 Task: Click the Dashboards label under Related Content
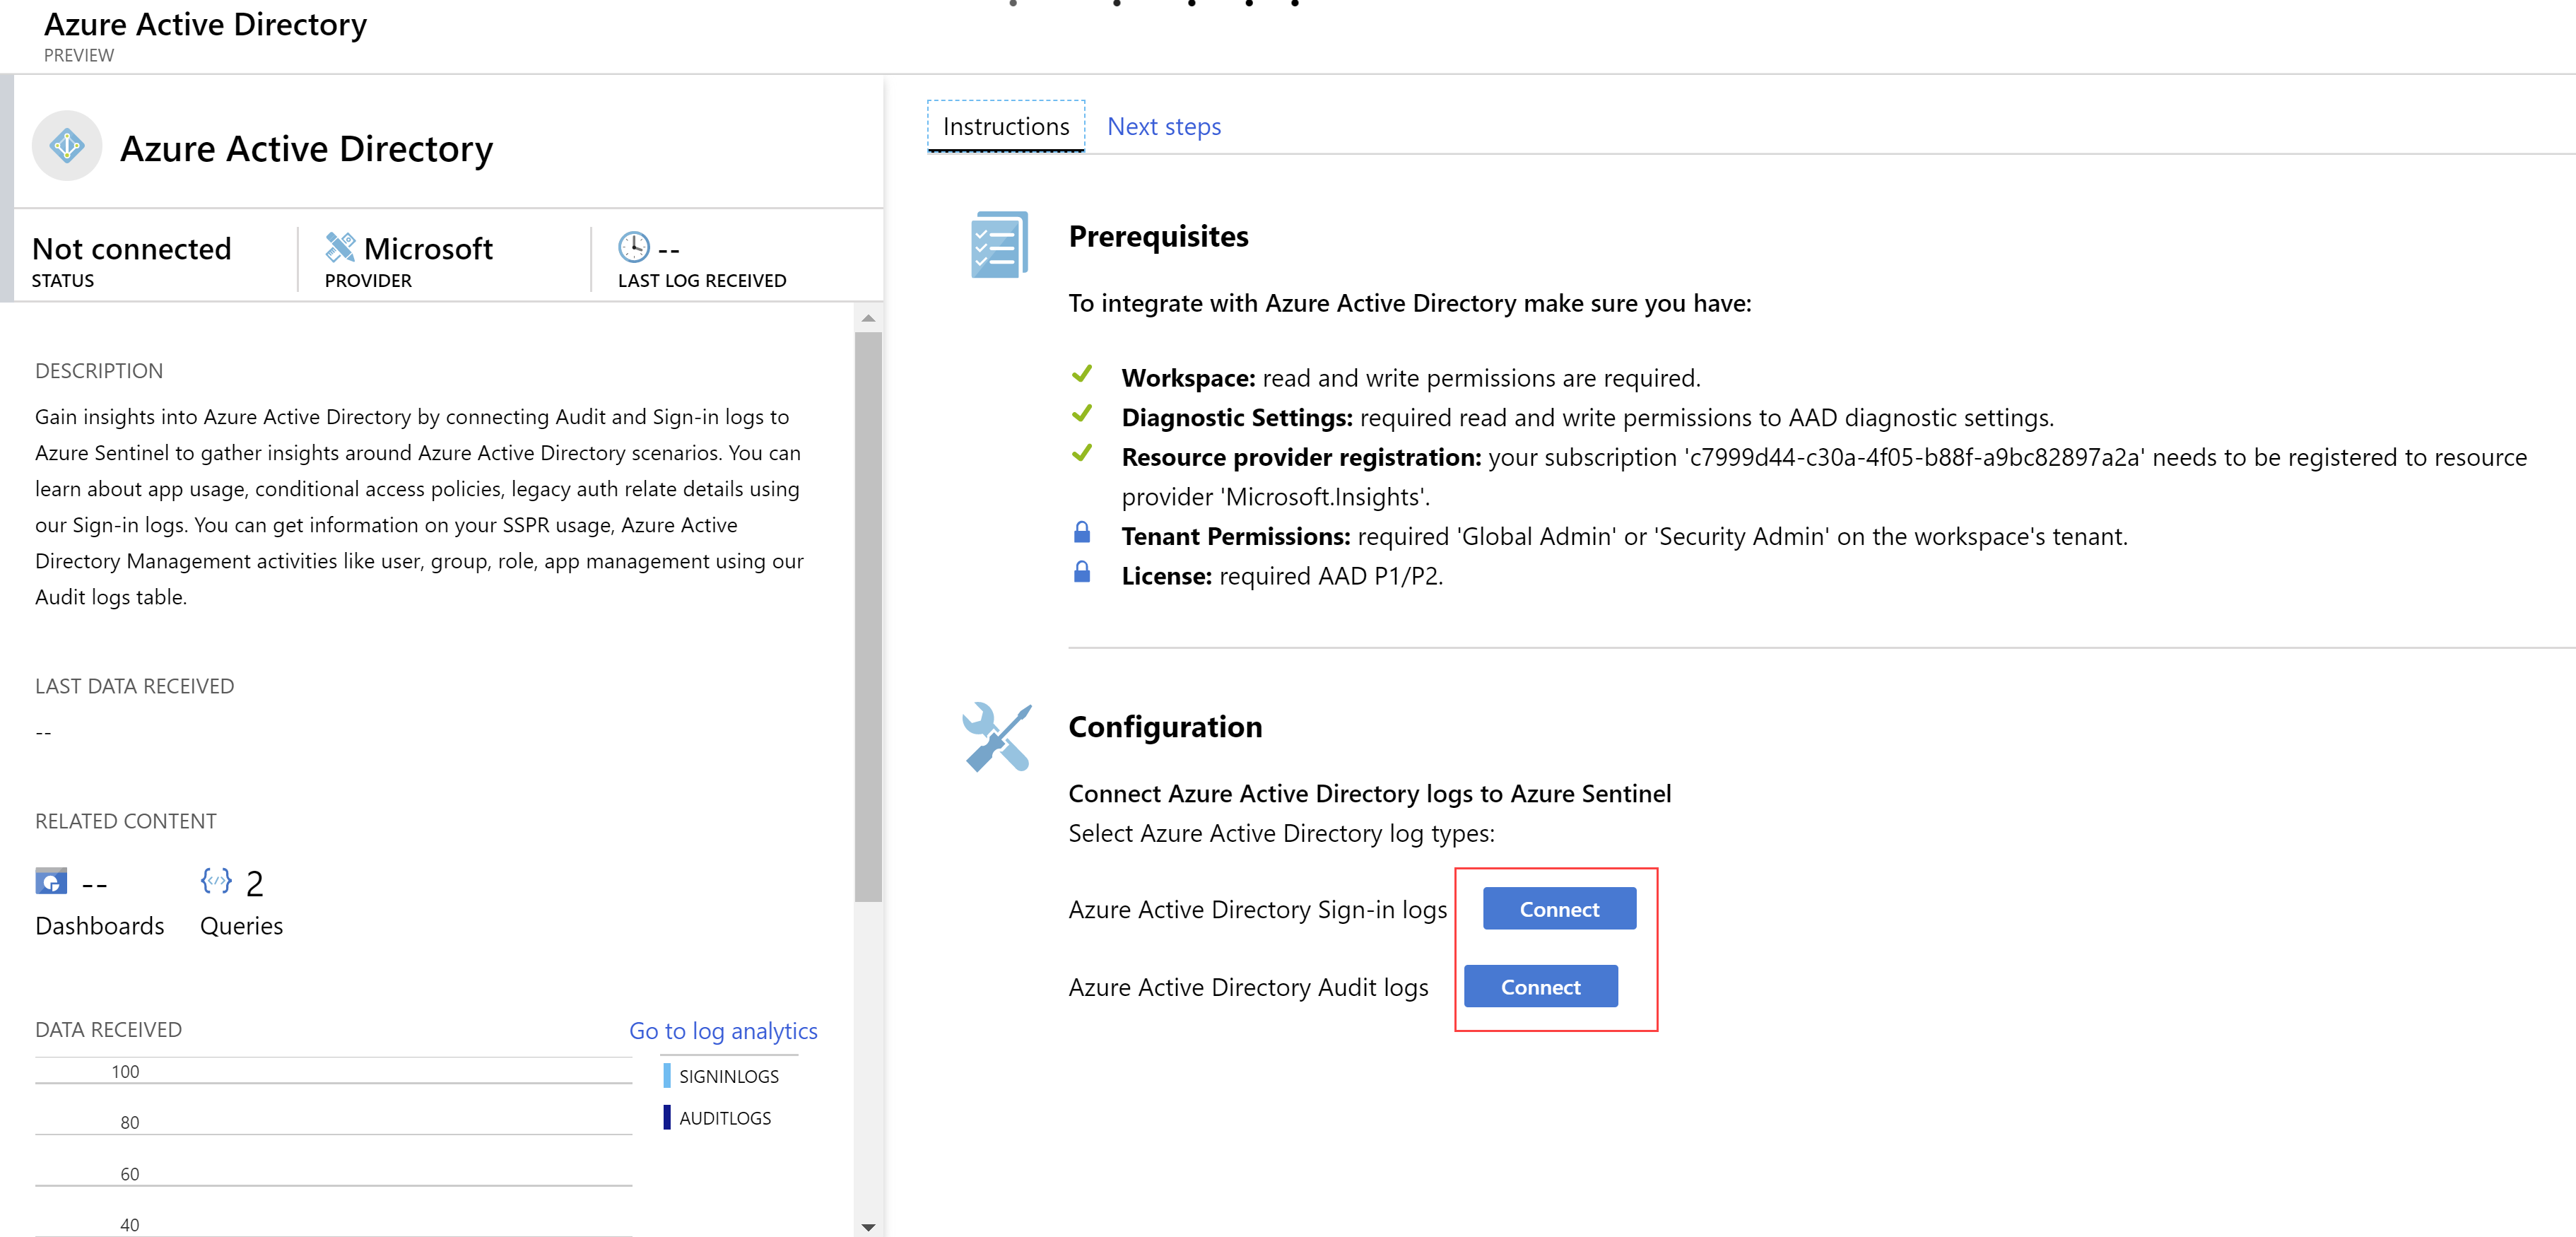[x=99, y=926]
